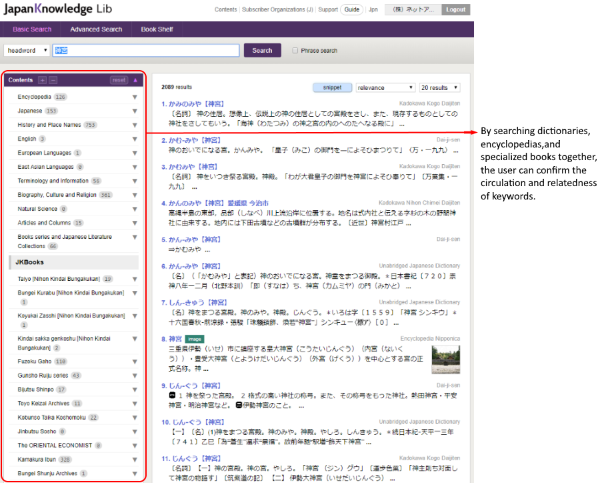Expand the Natural Science category arrow
This screenshot has width=600, height=483.
[134, 209]
